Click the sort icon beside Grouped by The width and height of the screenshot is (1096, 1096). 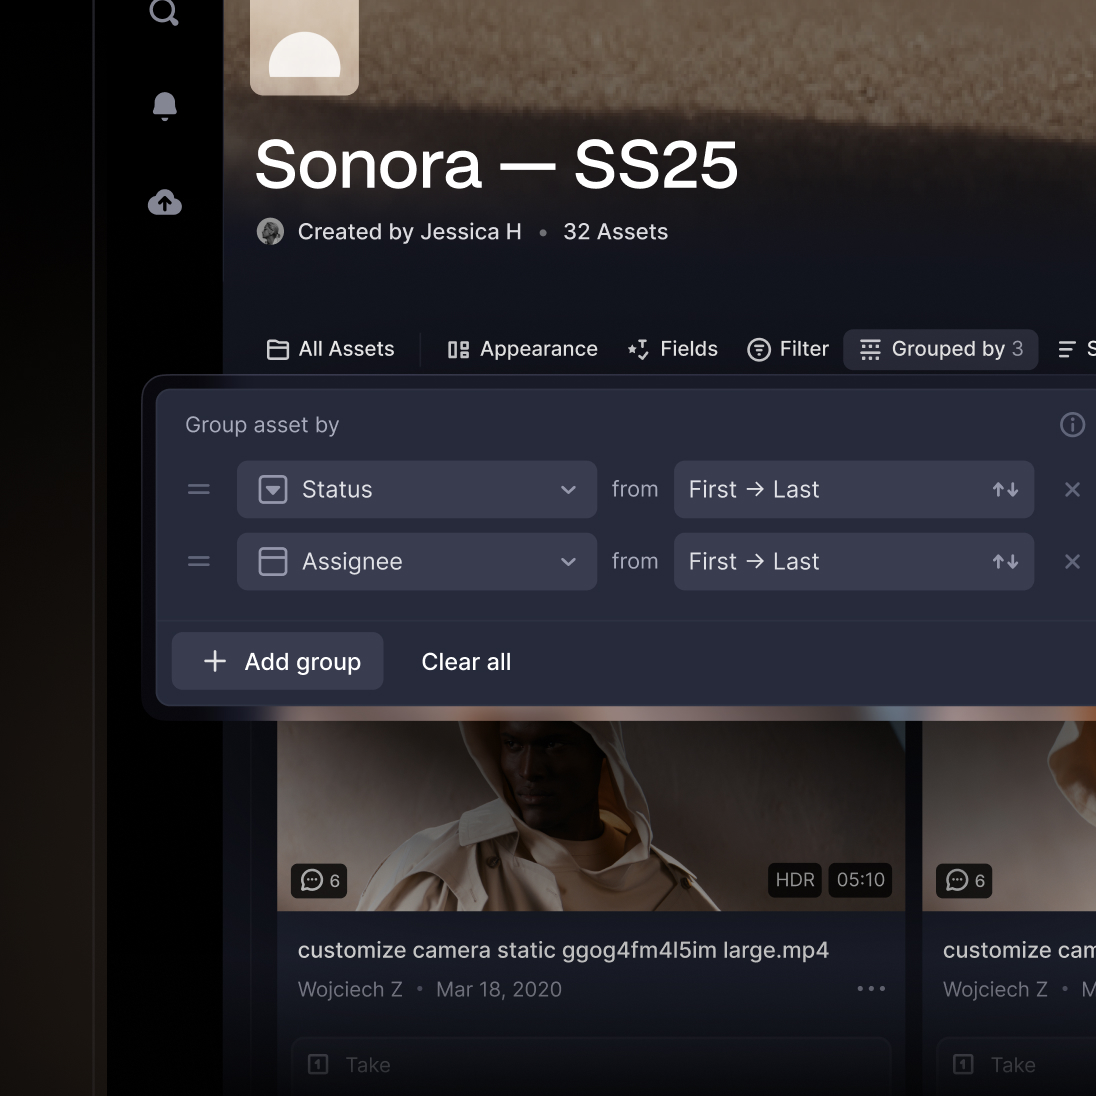(1067, 349)
